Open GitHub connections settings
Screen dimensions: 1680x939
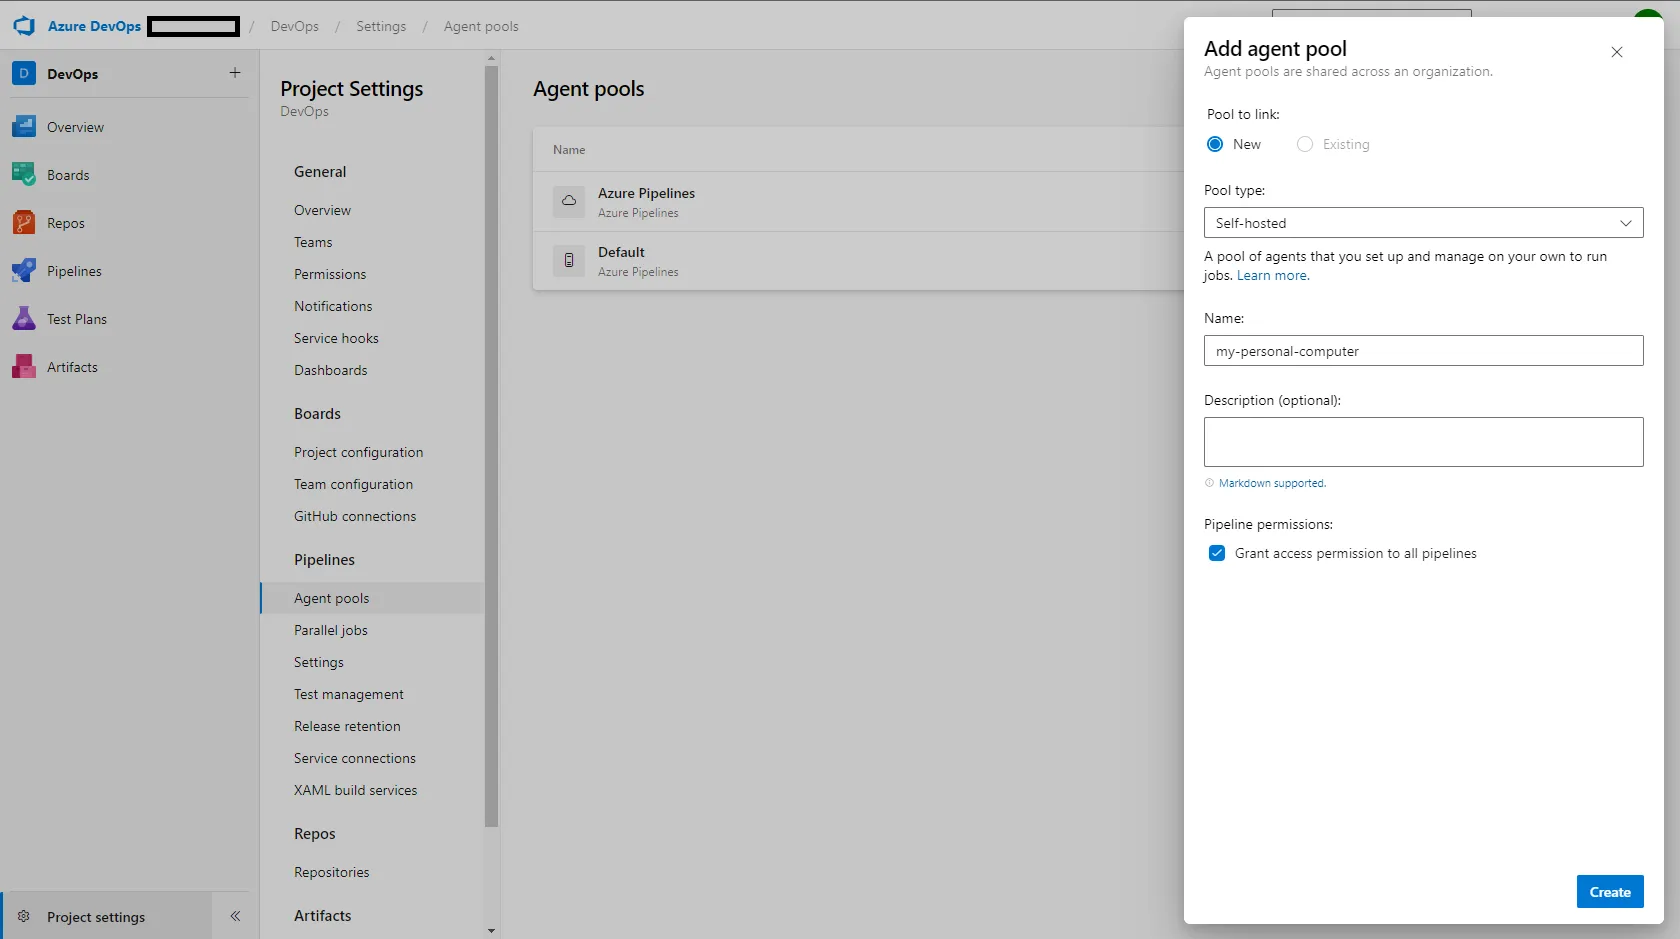[355, 516]
